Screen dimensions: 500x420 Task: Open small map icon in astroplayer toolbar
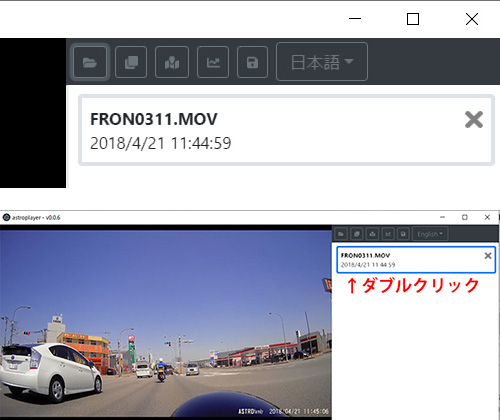pos(372,234)
